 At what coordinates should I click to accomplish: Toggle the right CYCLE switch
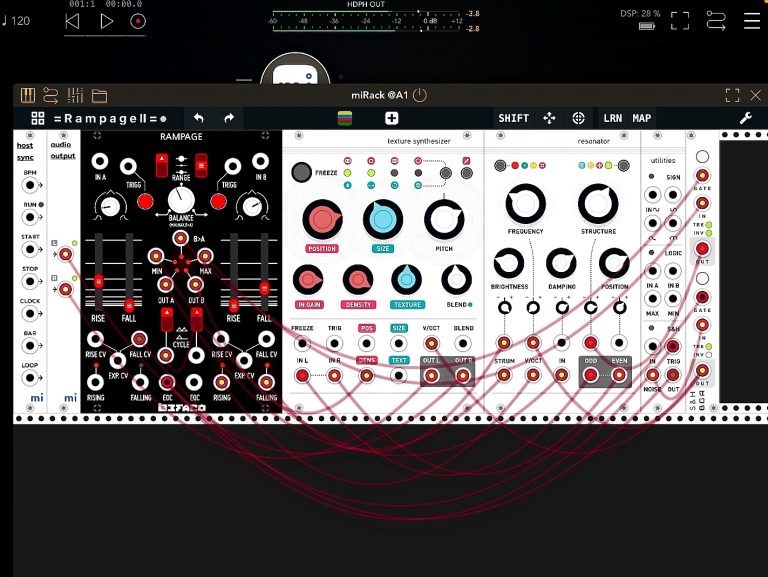[196, 319]
